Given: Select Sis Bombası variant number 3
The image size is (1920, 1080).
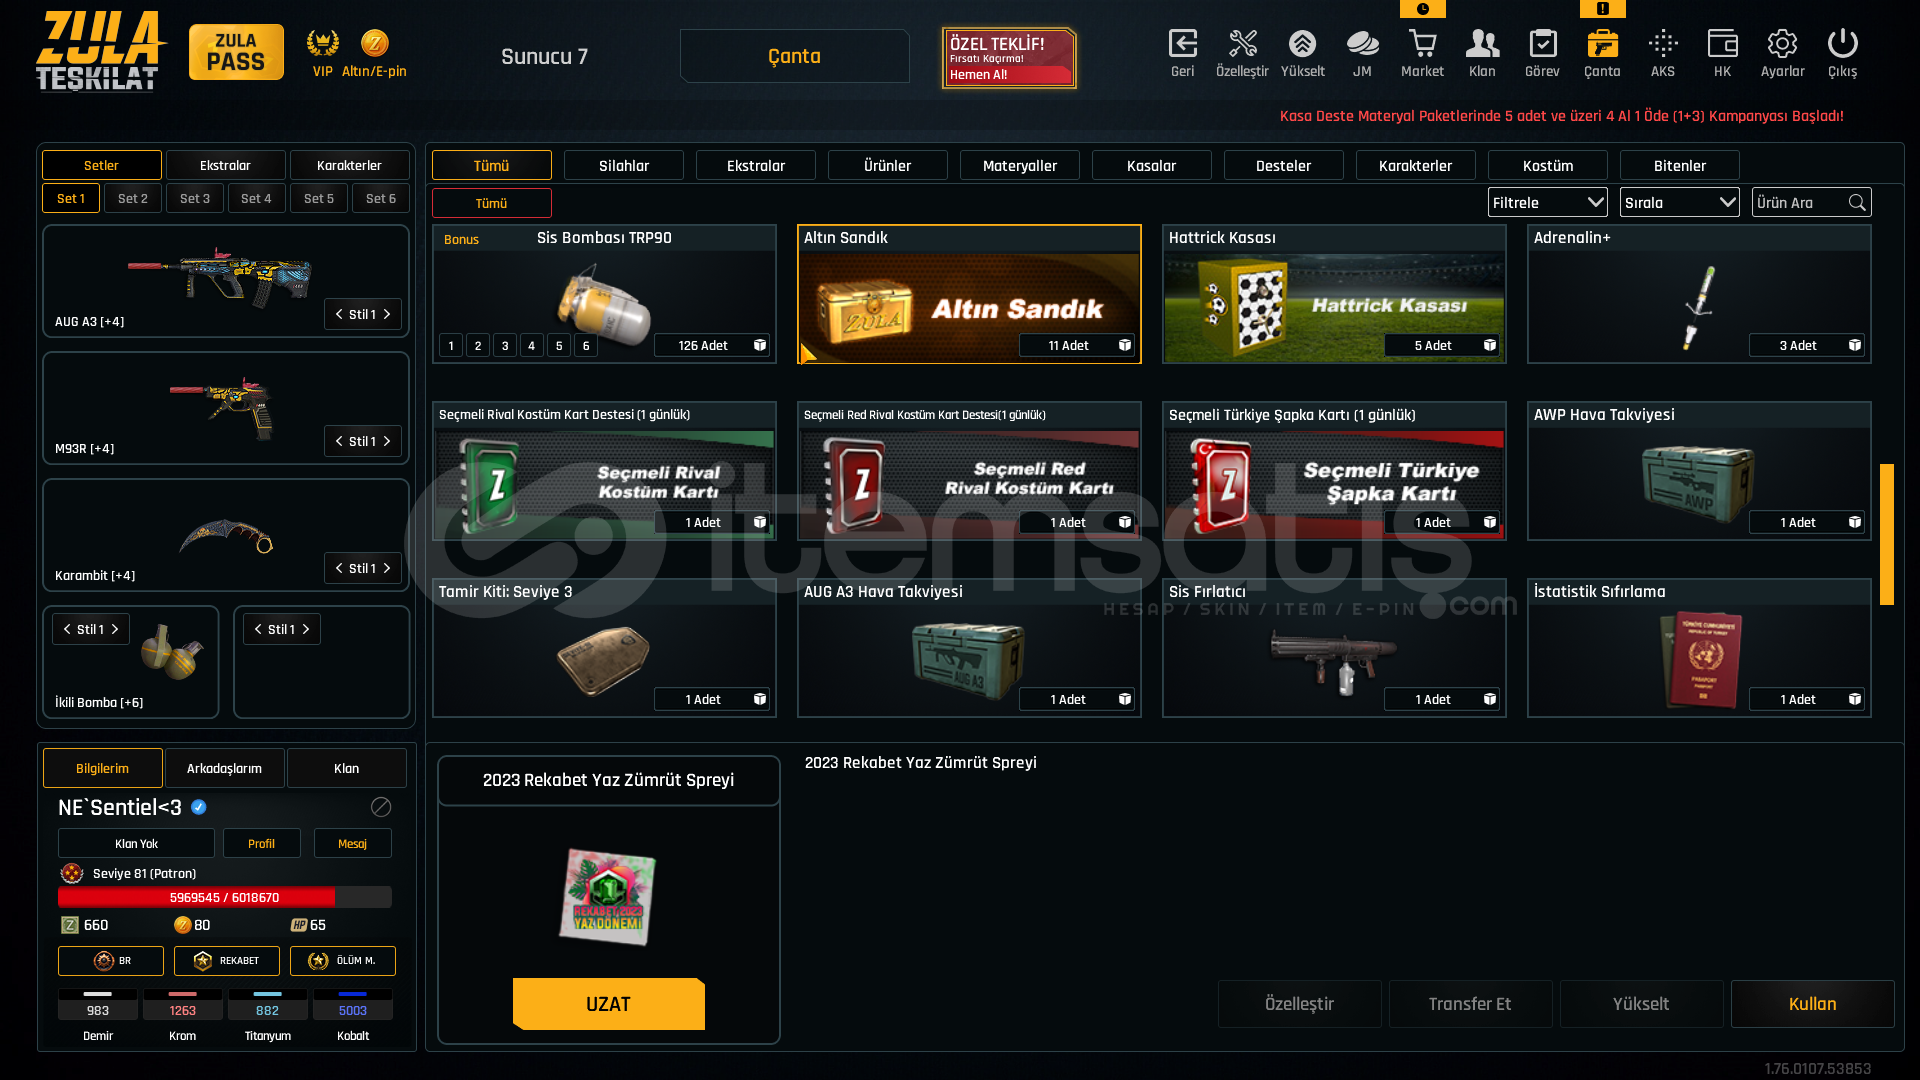Looking at the screenshot, I should click(505, 345).
